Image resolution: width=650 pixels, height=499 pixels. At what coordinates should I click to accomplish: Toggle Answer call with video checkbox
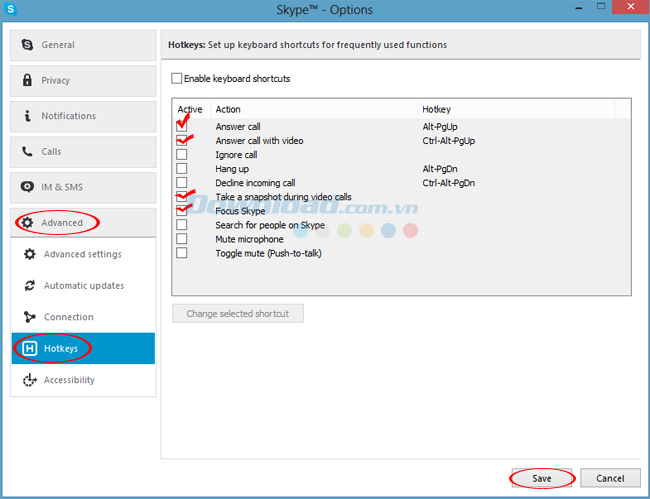pyautogui.click(x=182, y=140)
